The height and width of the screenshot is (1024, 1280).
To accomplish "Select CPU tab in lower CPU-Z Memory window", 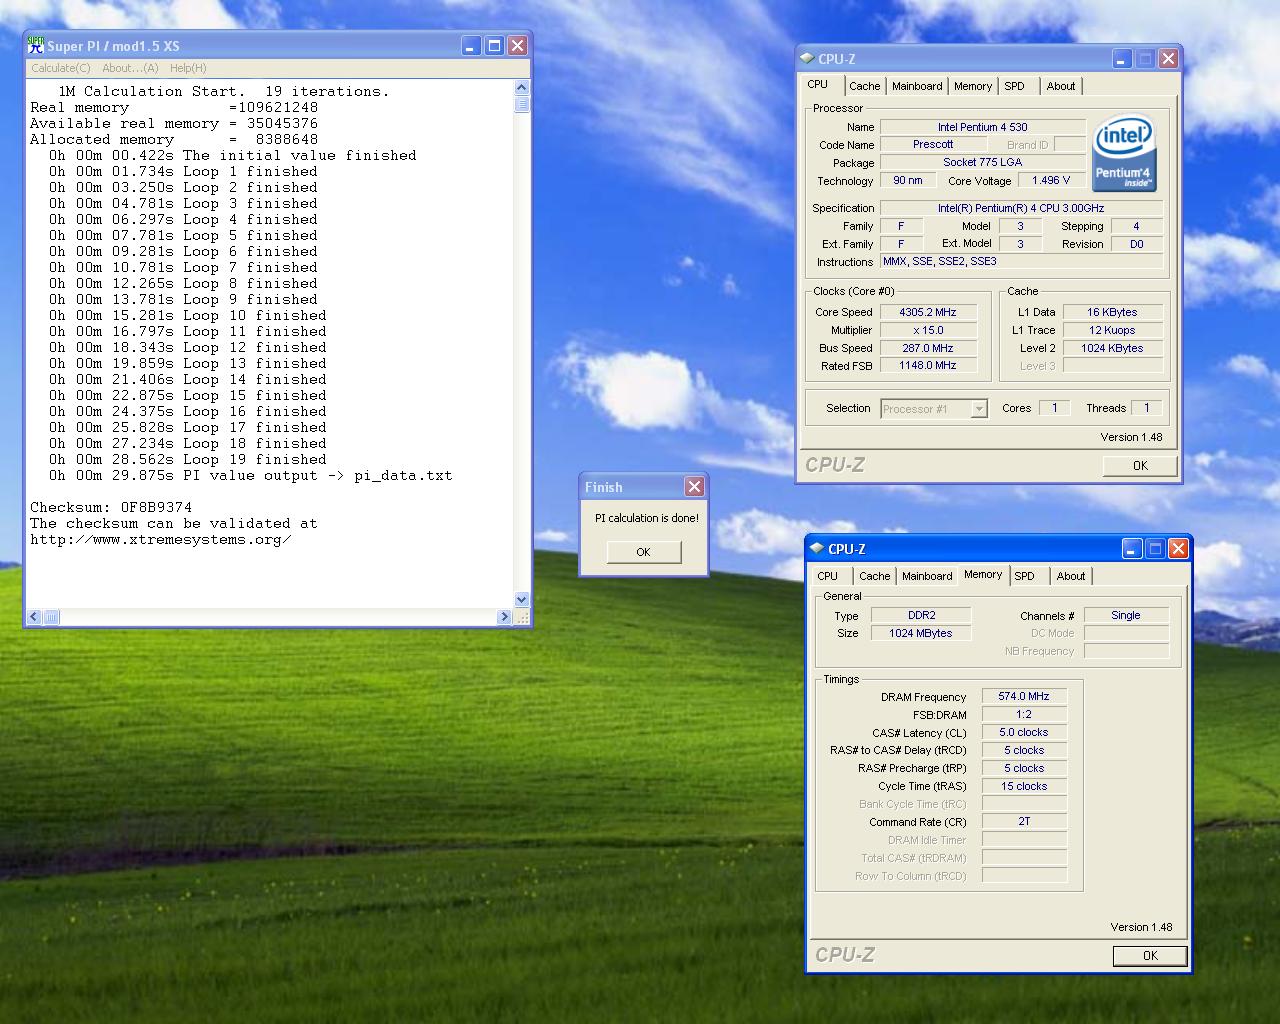I will 828,576.
